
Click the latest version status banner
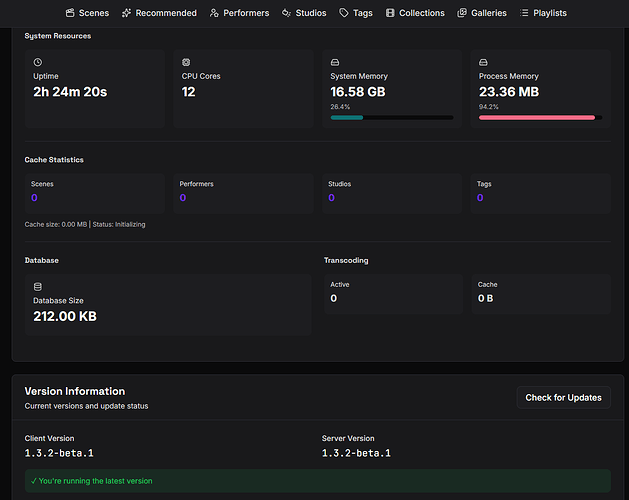click(317, 481)
